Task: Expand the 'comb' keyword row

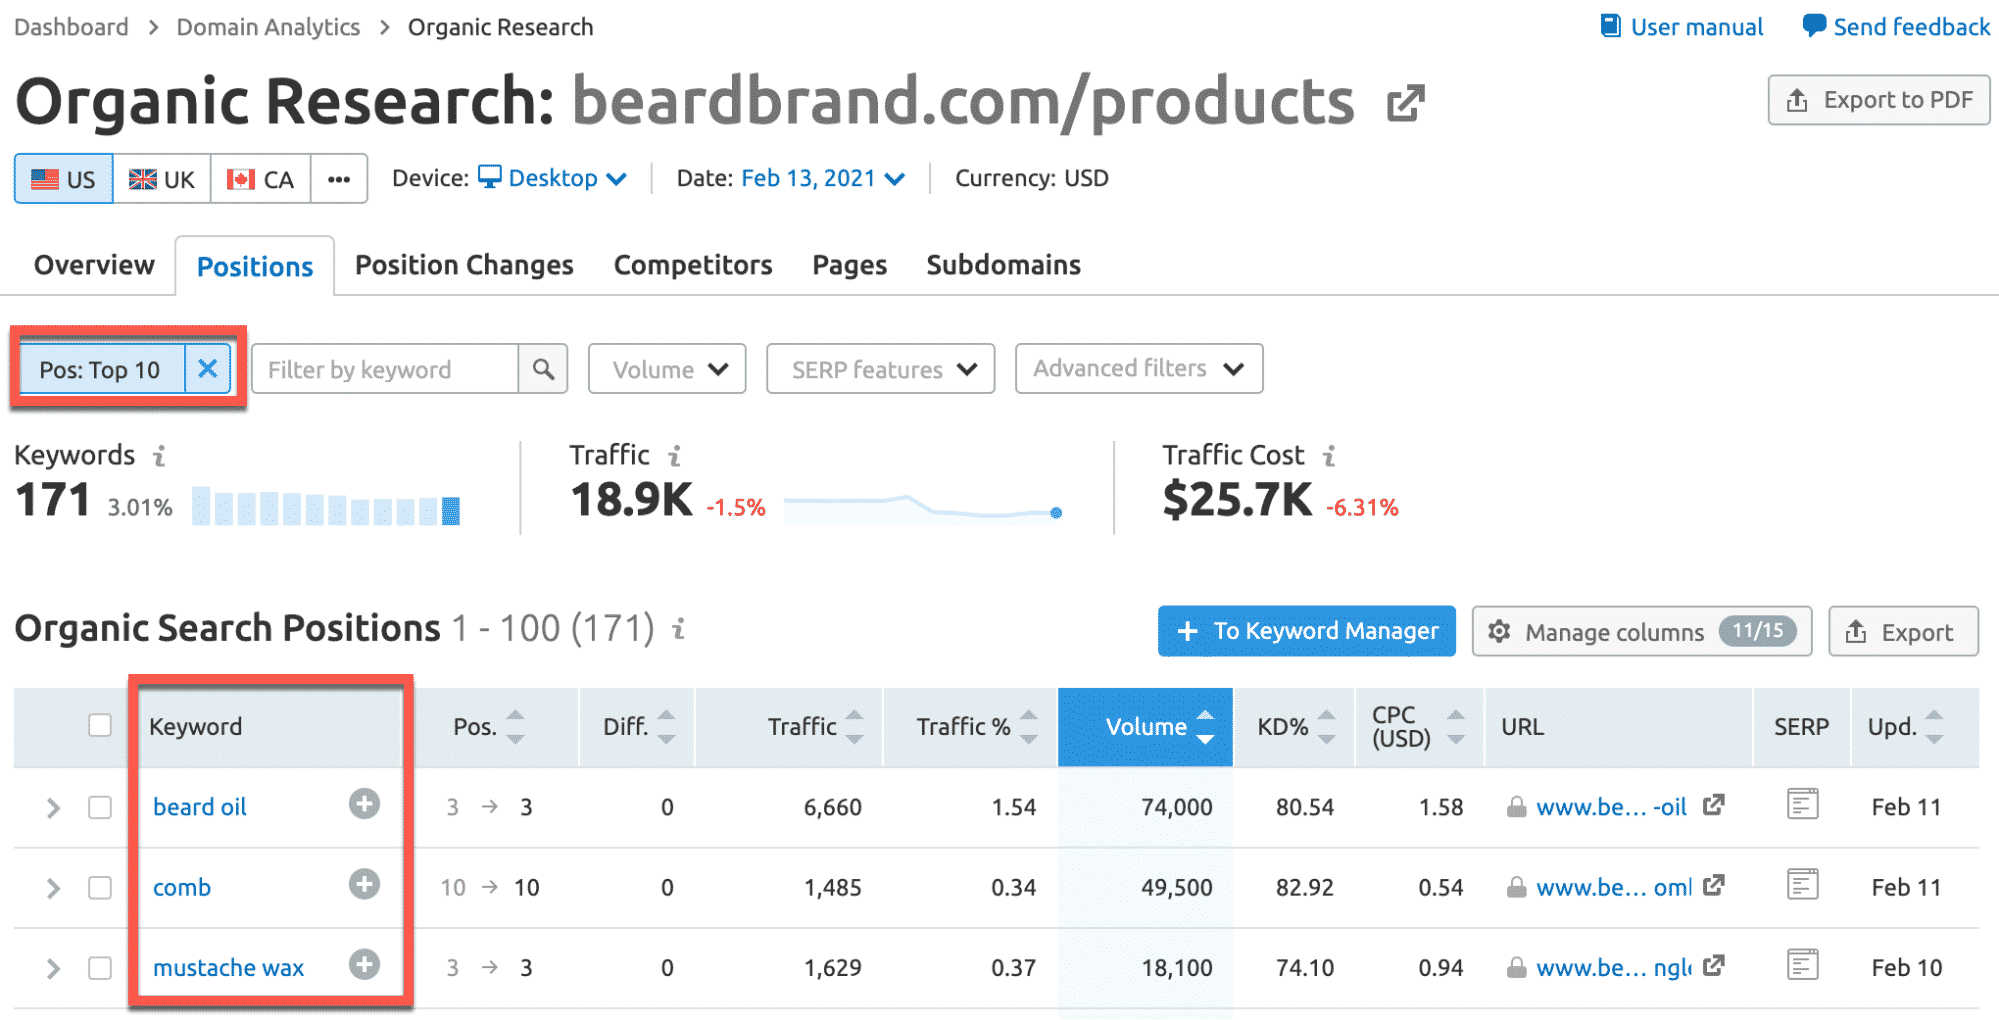Action: [x=53, y=888]
